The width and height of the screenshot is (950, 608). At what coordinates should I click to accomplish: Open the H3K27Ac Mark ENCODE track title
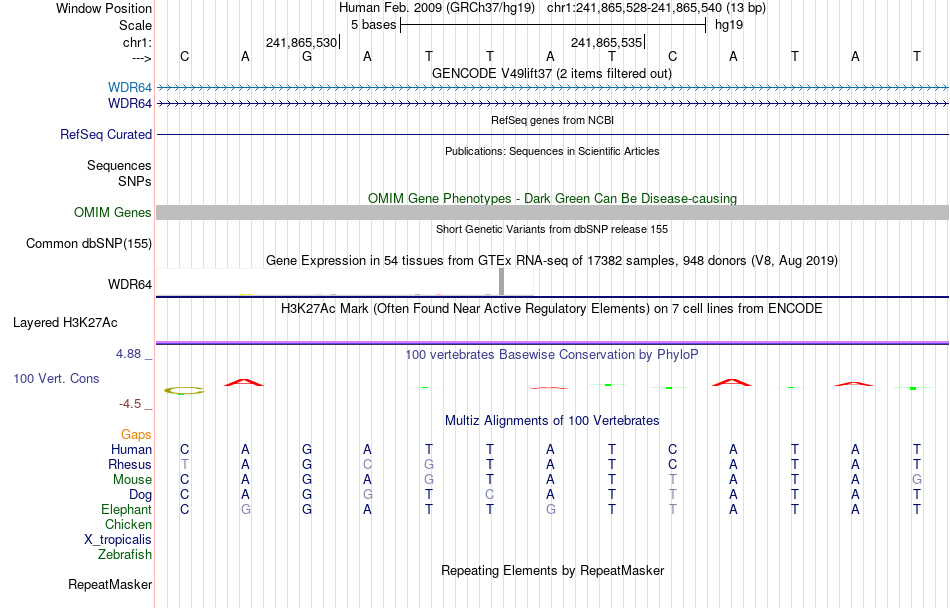tap(551, 308)
